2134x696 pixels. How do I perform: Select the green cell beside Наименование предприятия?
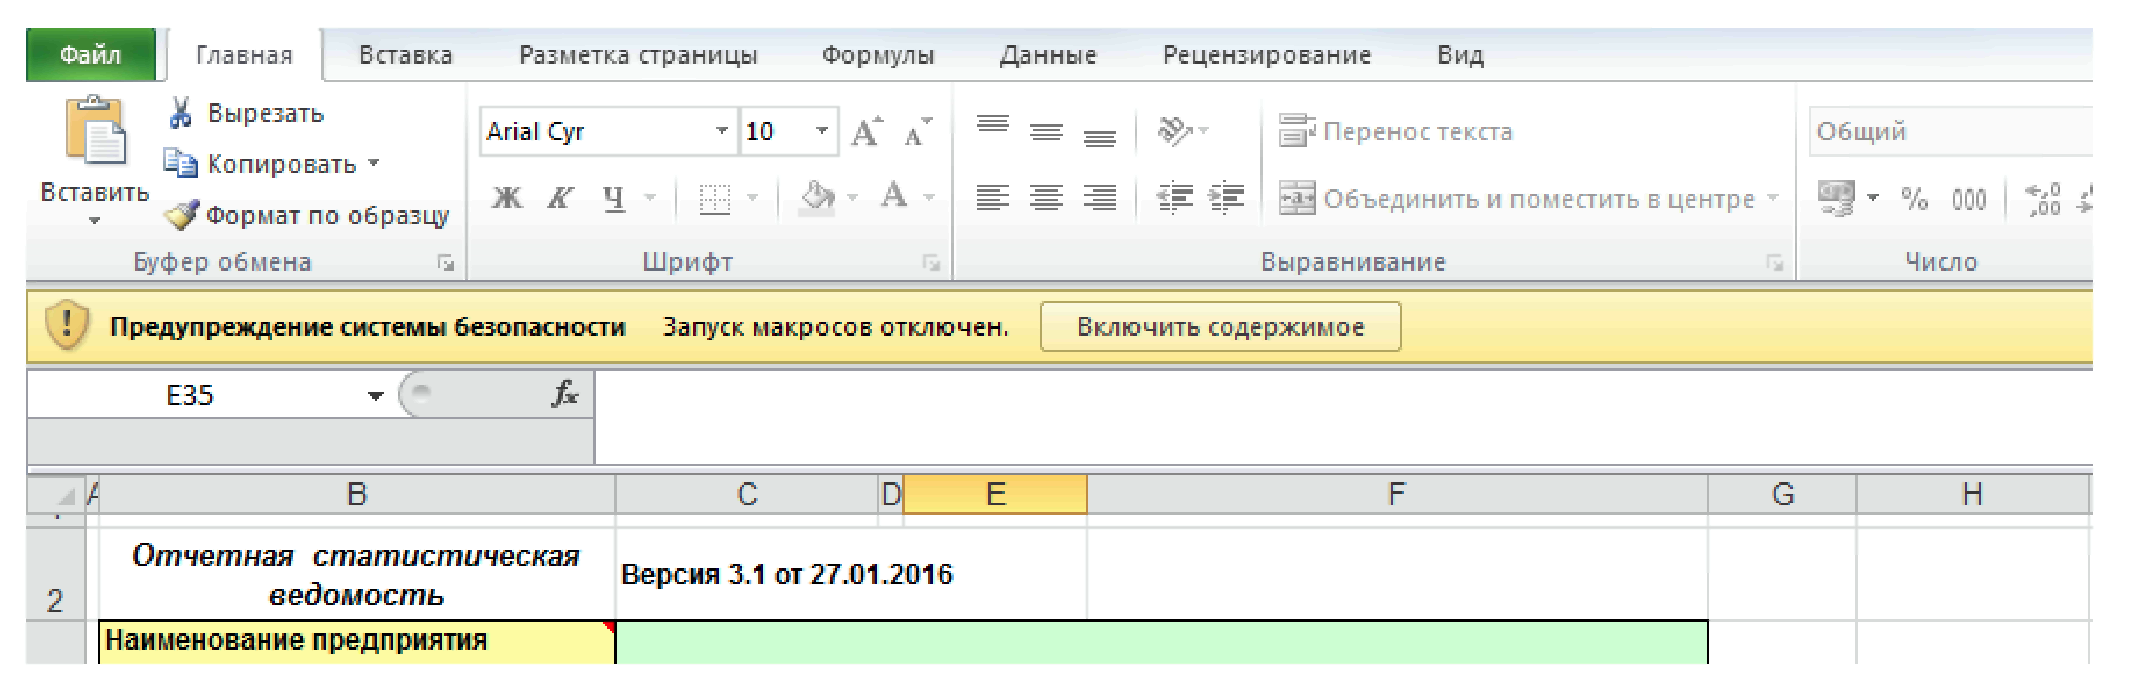pyautogui.click(x=1160, y=641)
